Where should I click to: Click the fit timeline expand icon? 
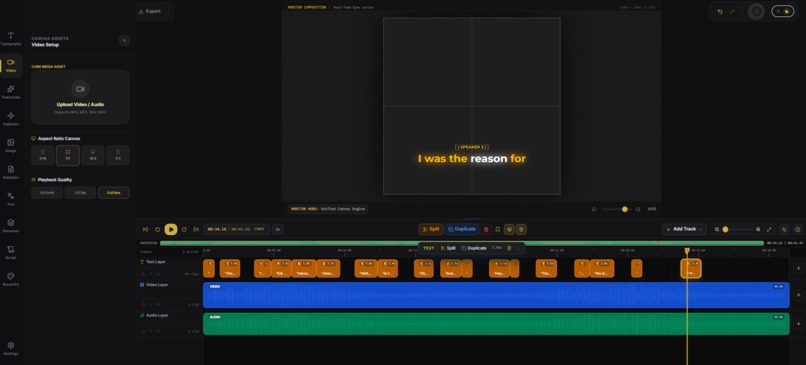click(769, 229)
